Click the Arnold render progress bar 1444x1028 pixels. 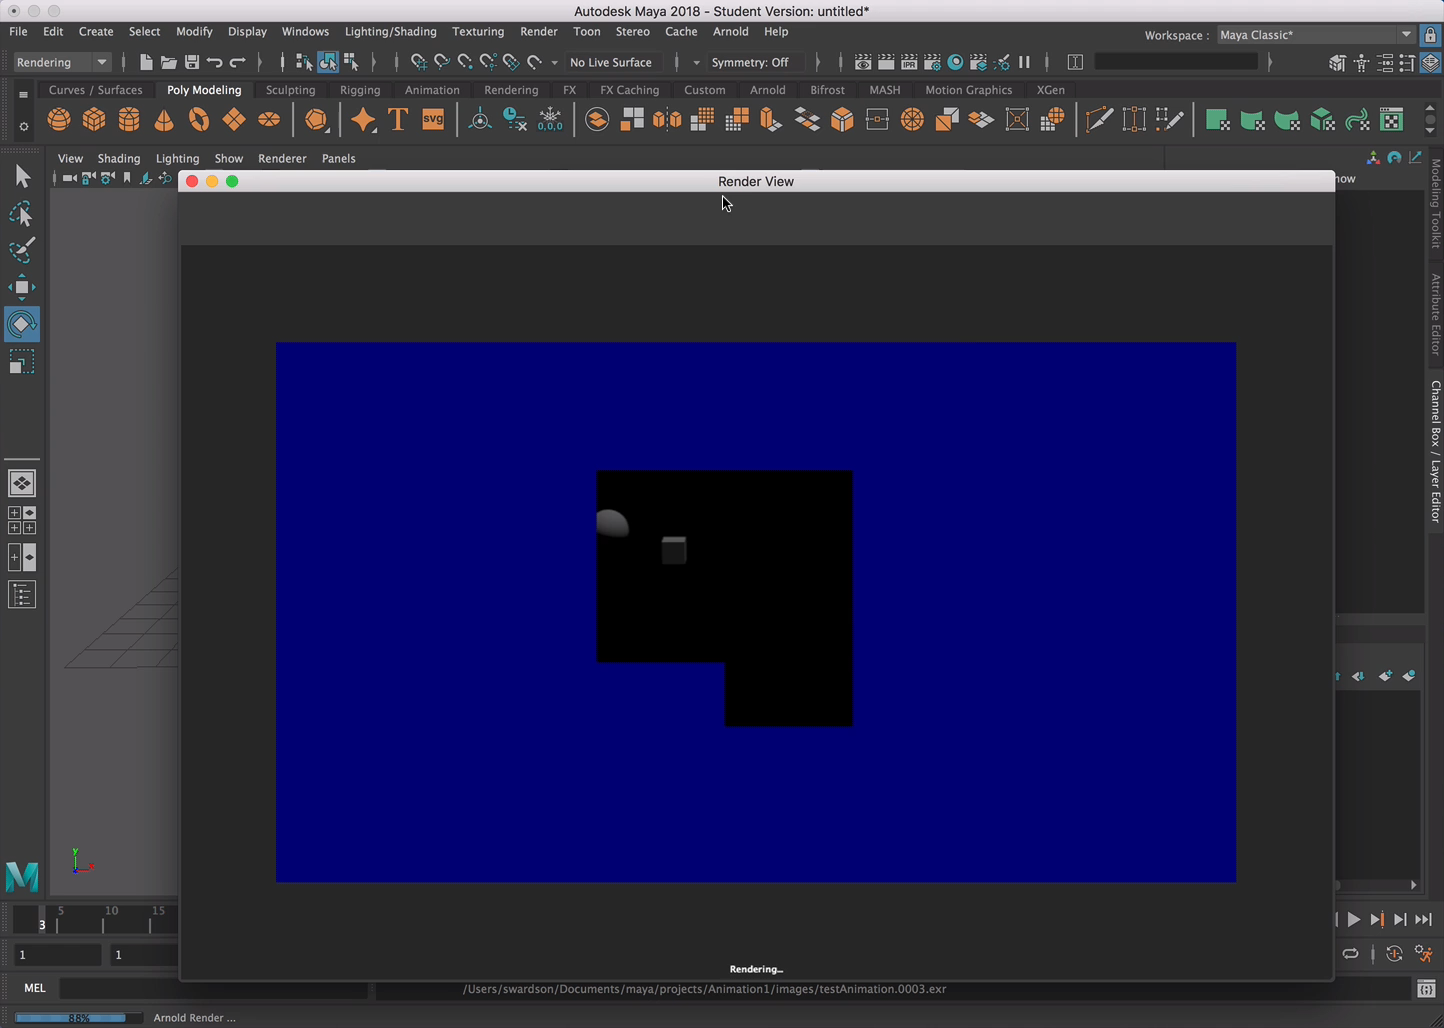point(77,1017)
